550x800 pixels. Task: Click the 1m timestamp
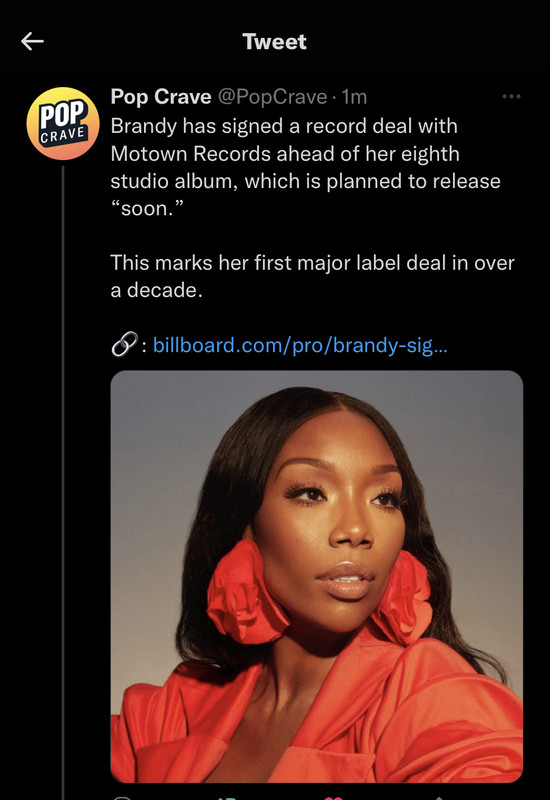click(x=354, y=96)
